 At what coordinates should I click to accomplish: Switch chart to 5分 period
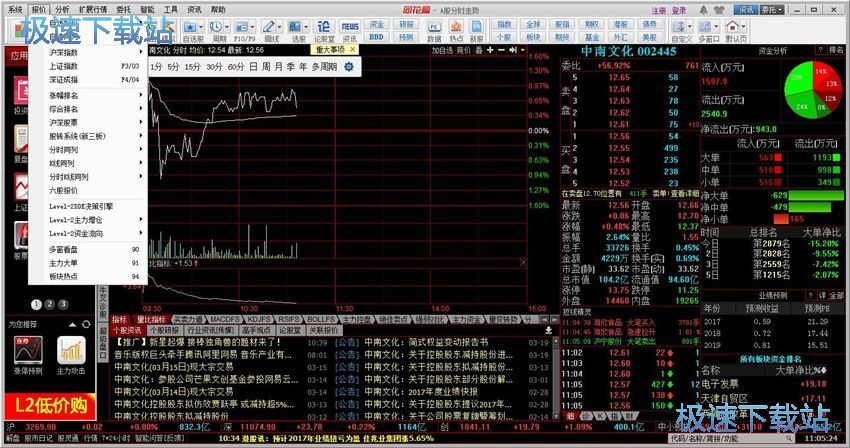pyautogui.click(x=173, y=67)
